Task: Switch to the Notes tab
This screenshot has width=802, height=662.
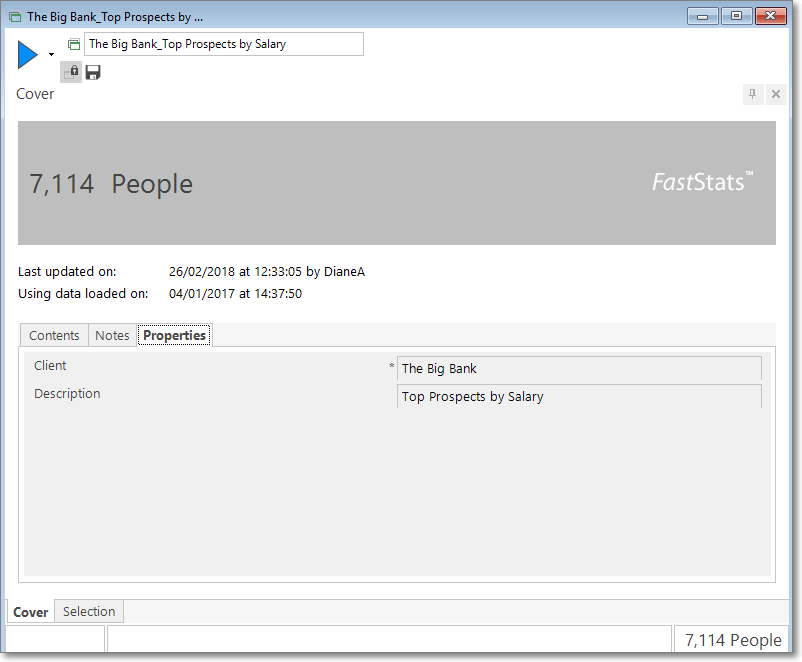Action: pos(112,336)
